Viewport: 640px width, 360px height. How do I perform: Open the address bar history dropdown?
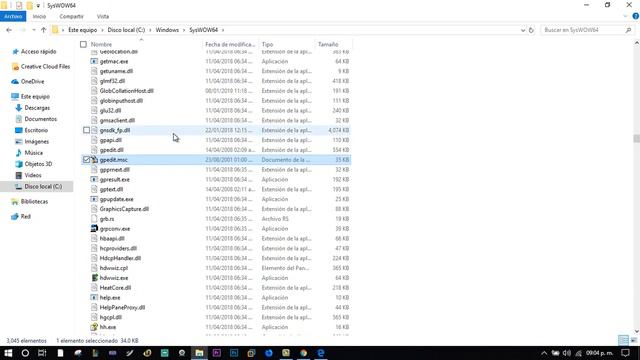pyautogui.click(x=523, y=30)
